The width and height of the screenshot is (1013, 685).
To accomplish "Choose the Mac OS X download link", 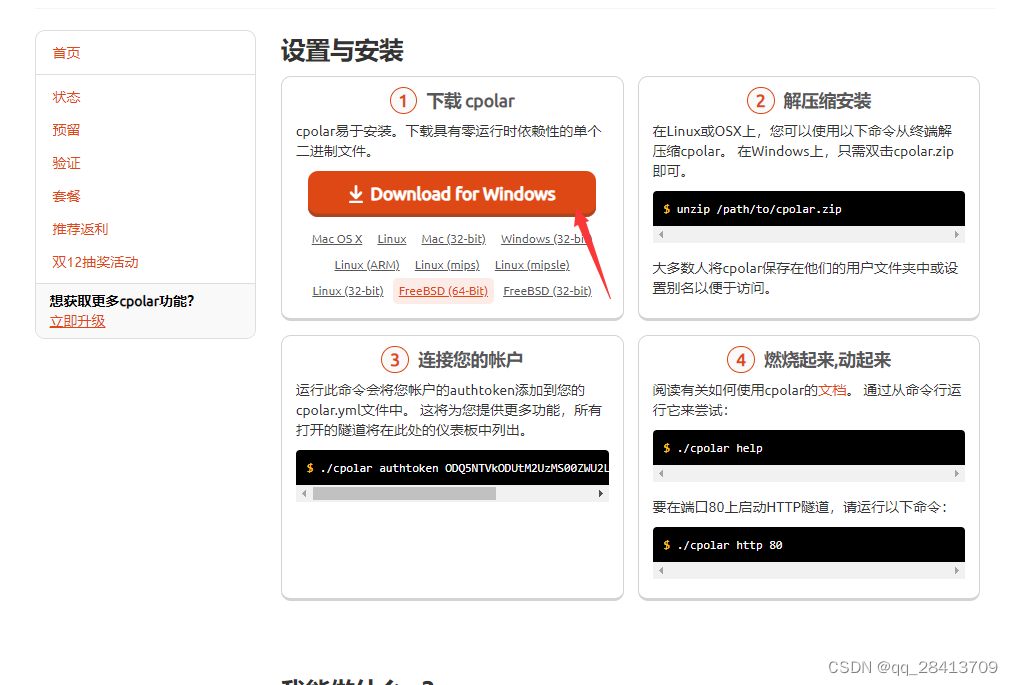I will (x=337, y=239).
